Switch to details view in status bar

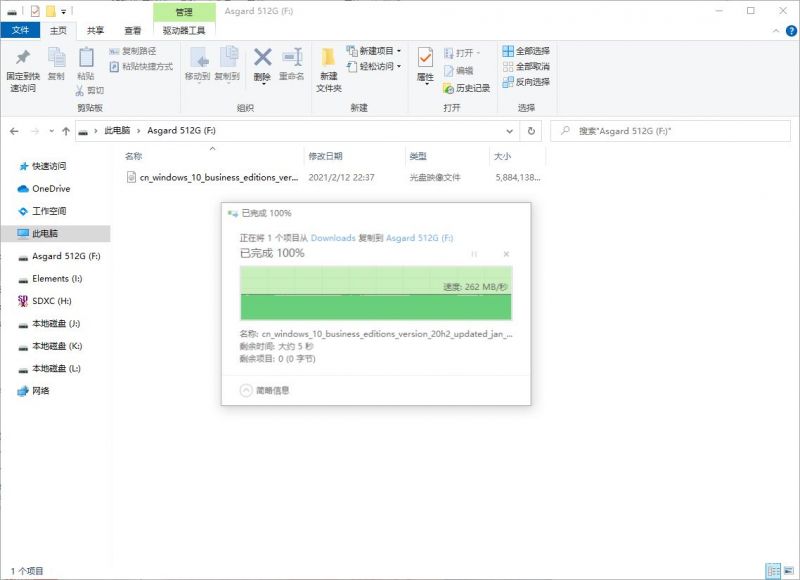773,570
